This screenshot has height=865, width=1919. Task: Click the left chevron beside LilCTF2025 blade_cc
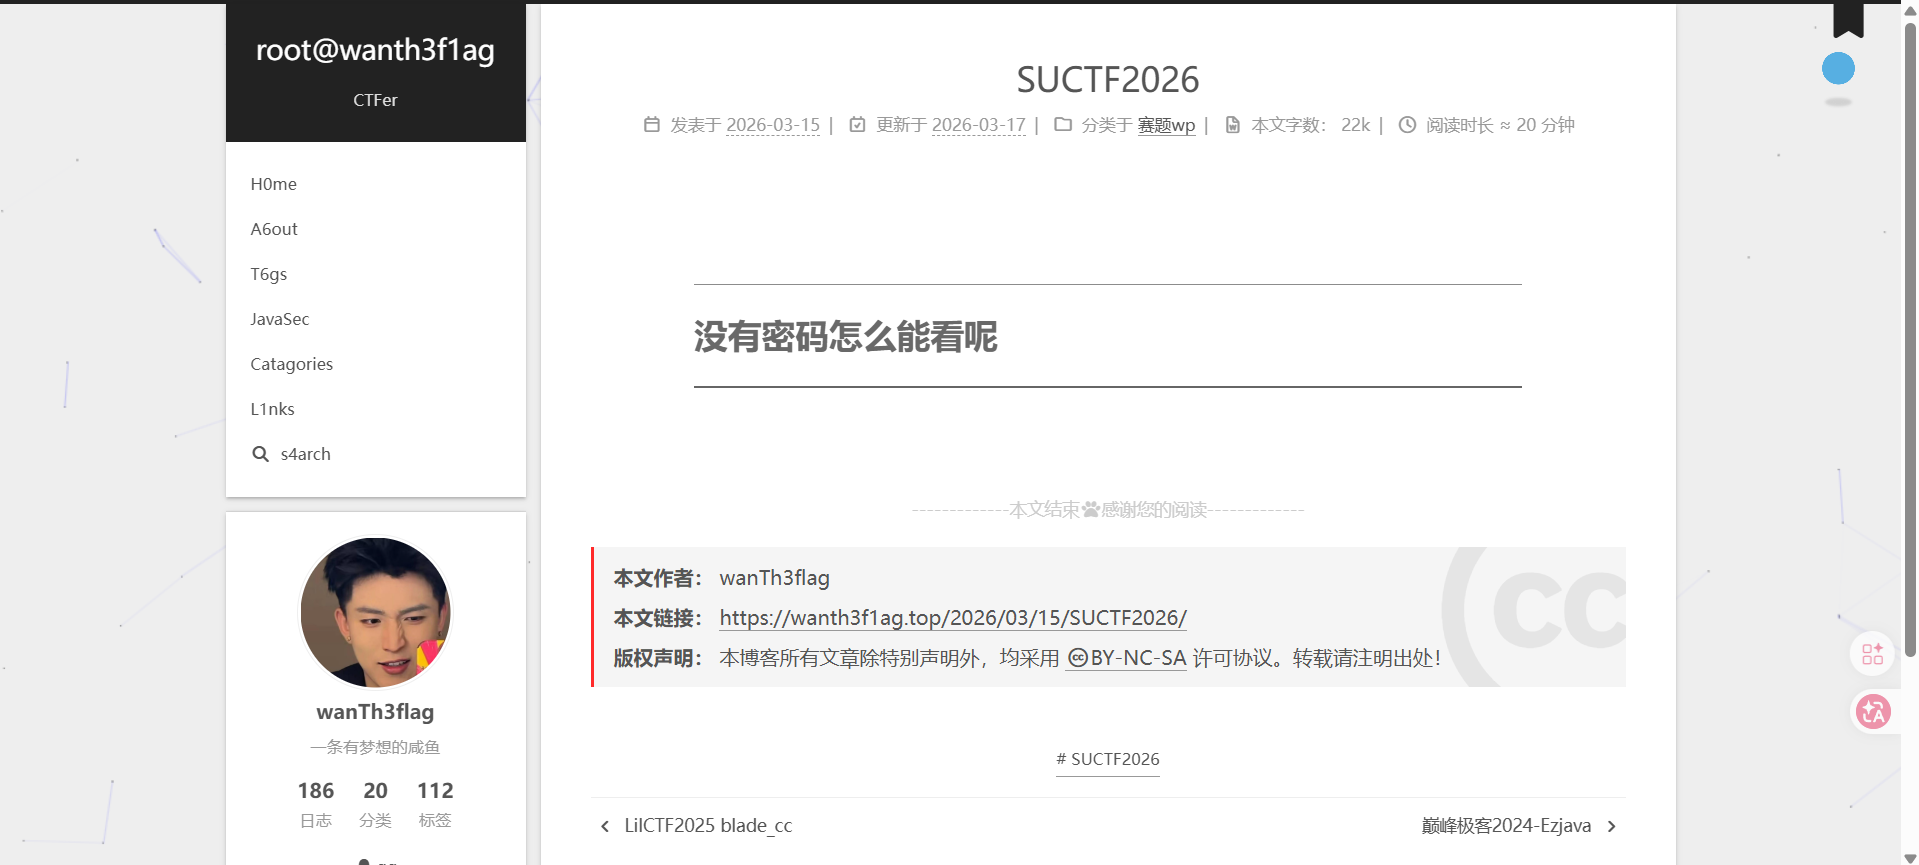pyautogui.click(x=605, y=826)
